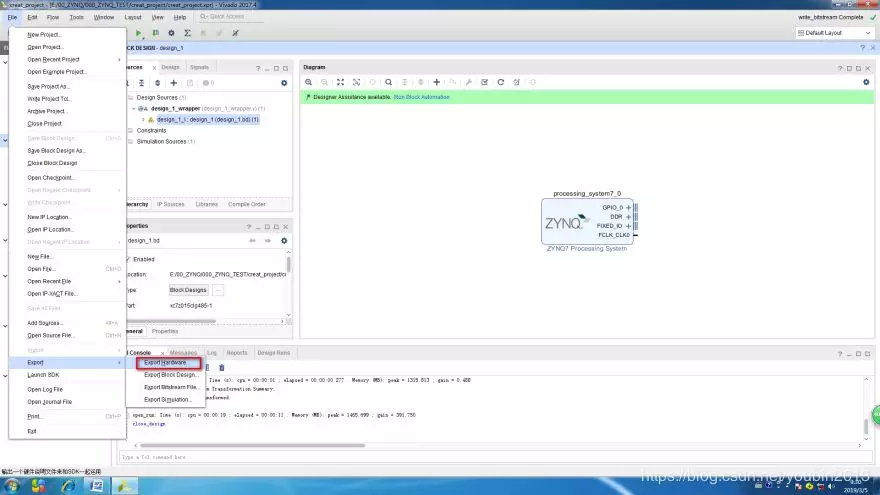
Task: Click the Tcl command input field
Action: pyautogui.click(x=496, y=457)
